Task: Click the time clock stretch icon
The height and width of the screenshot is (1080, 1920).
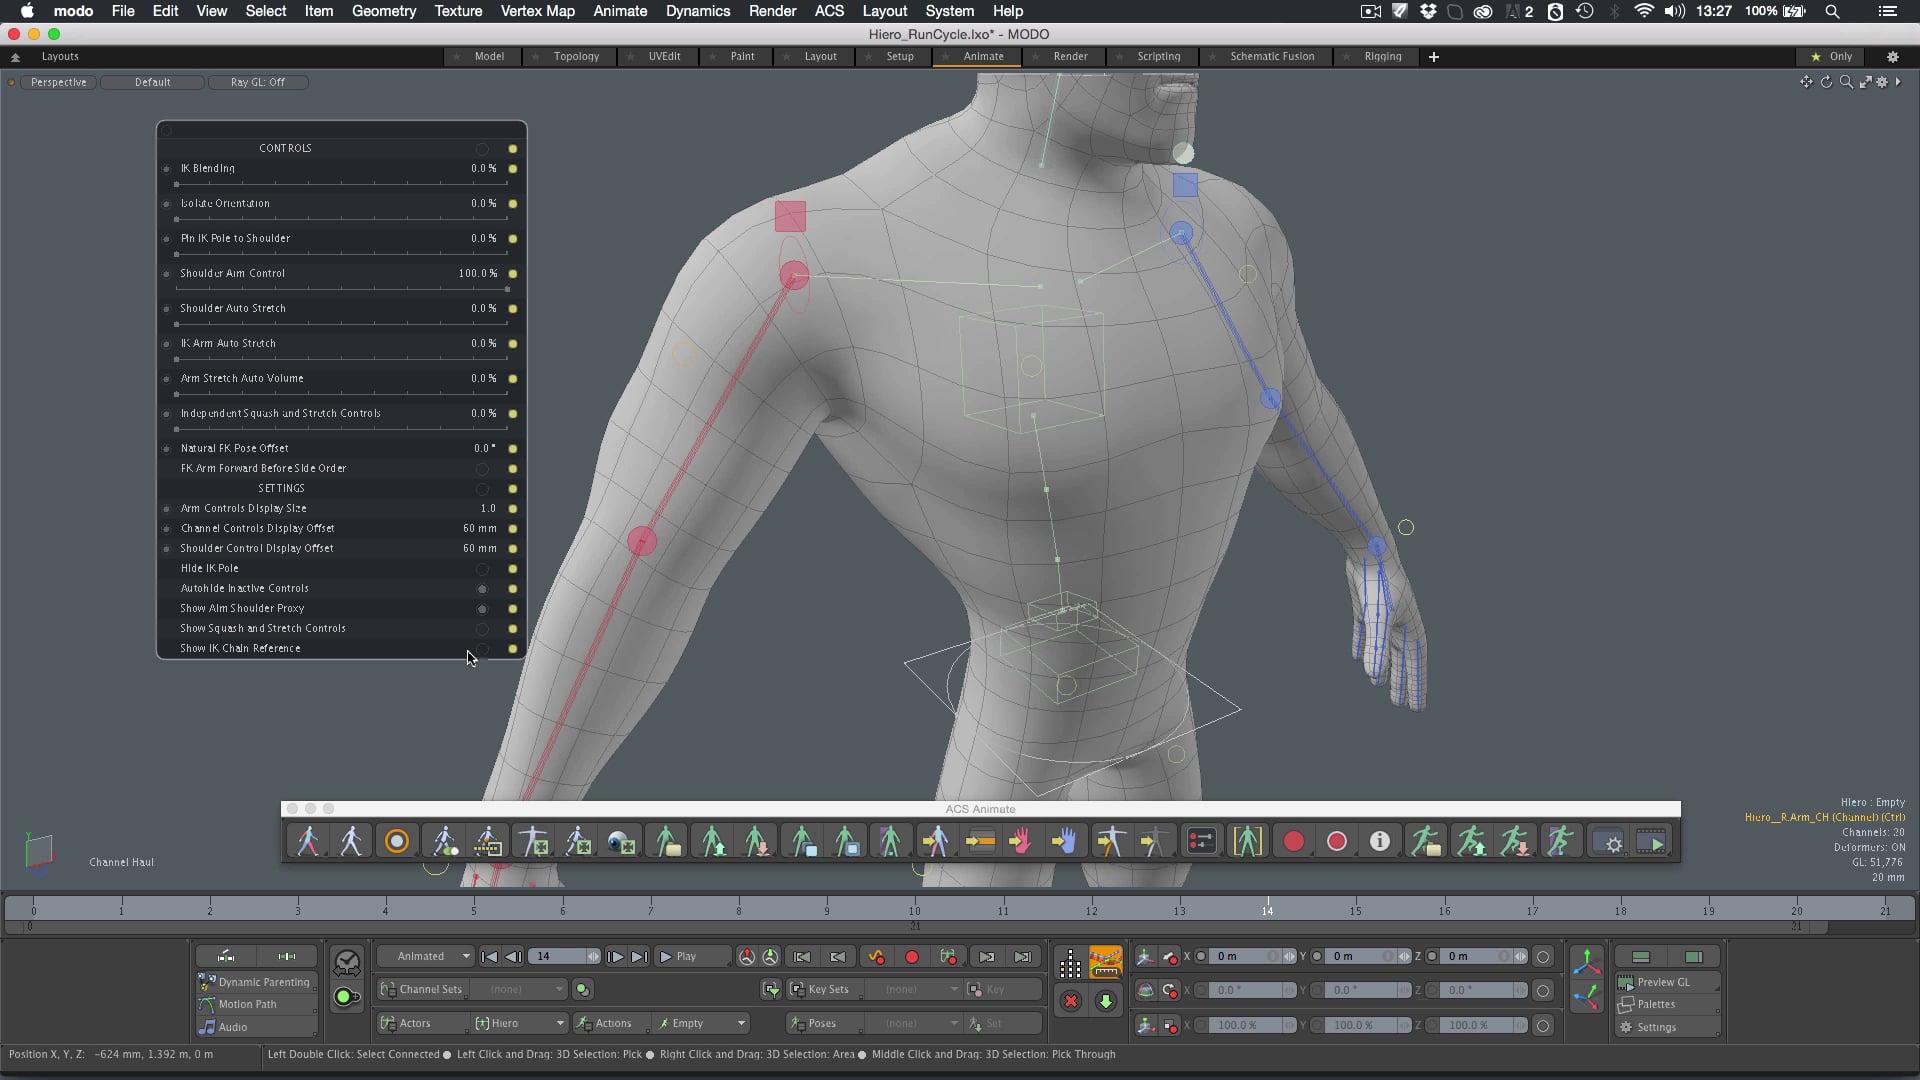Action: pyautogui.click(x=347, y=963)
